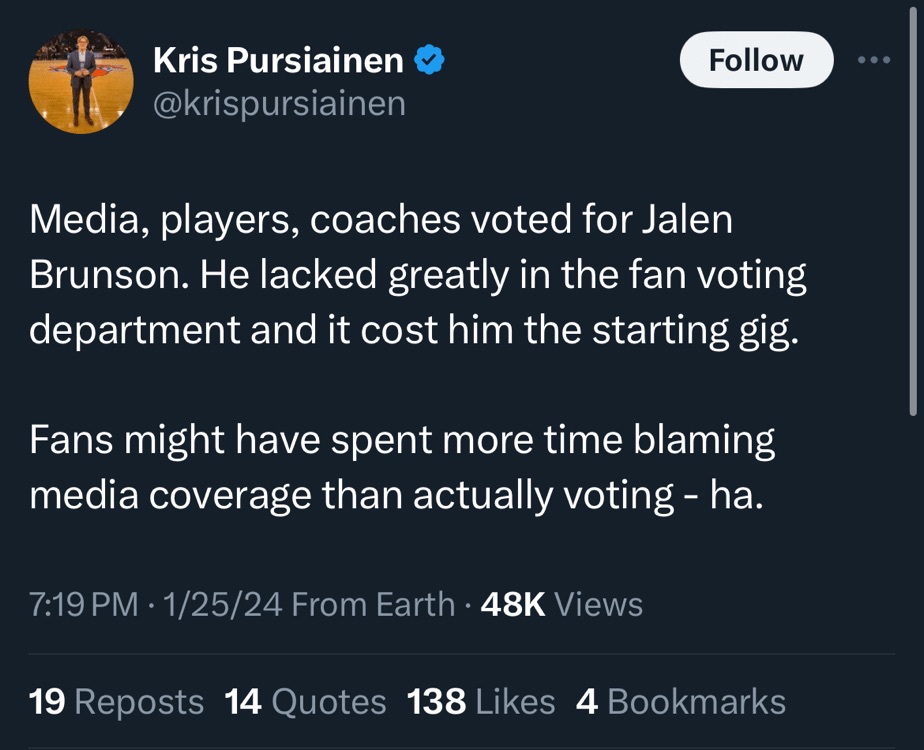924x750 pixels.
Task: Show the 19 Reposts list
Action: point(116,702)
